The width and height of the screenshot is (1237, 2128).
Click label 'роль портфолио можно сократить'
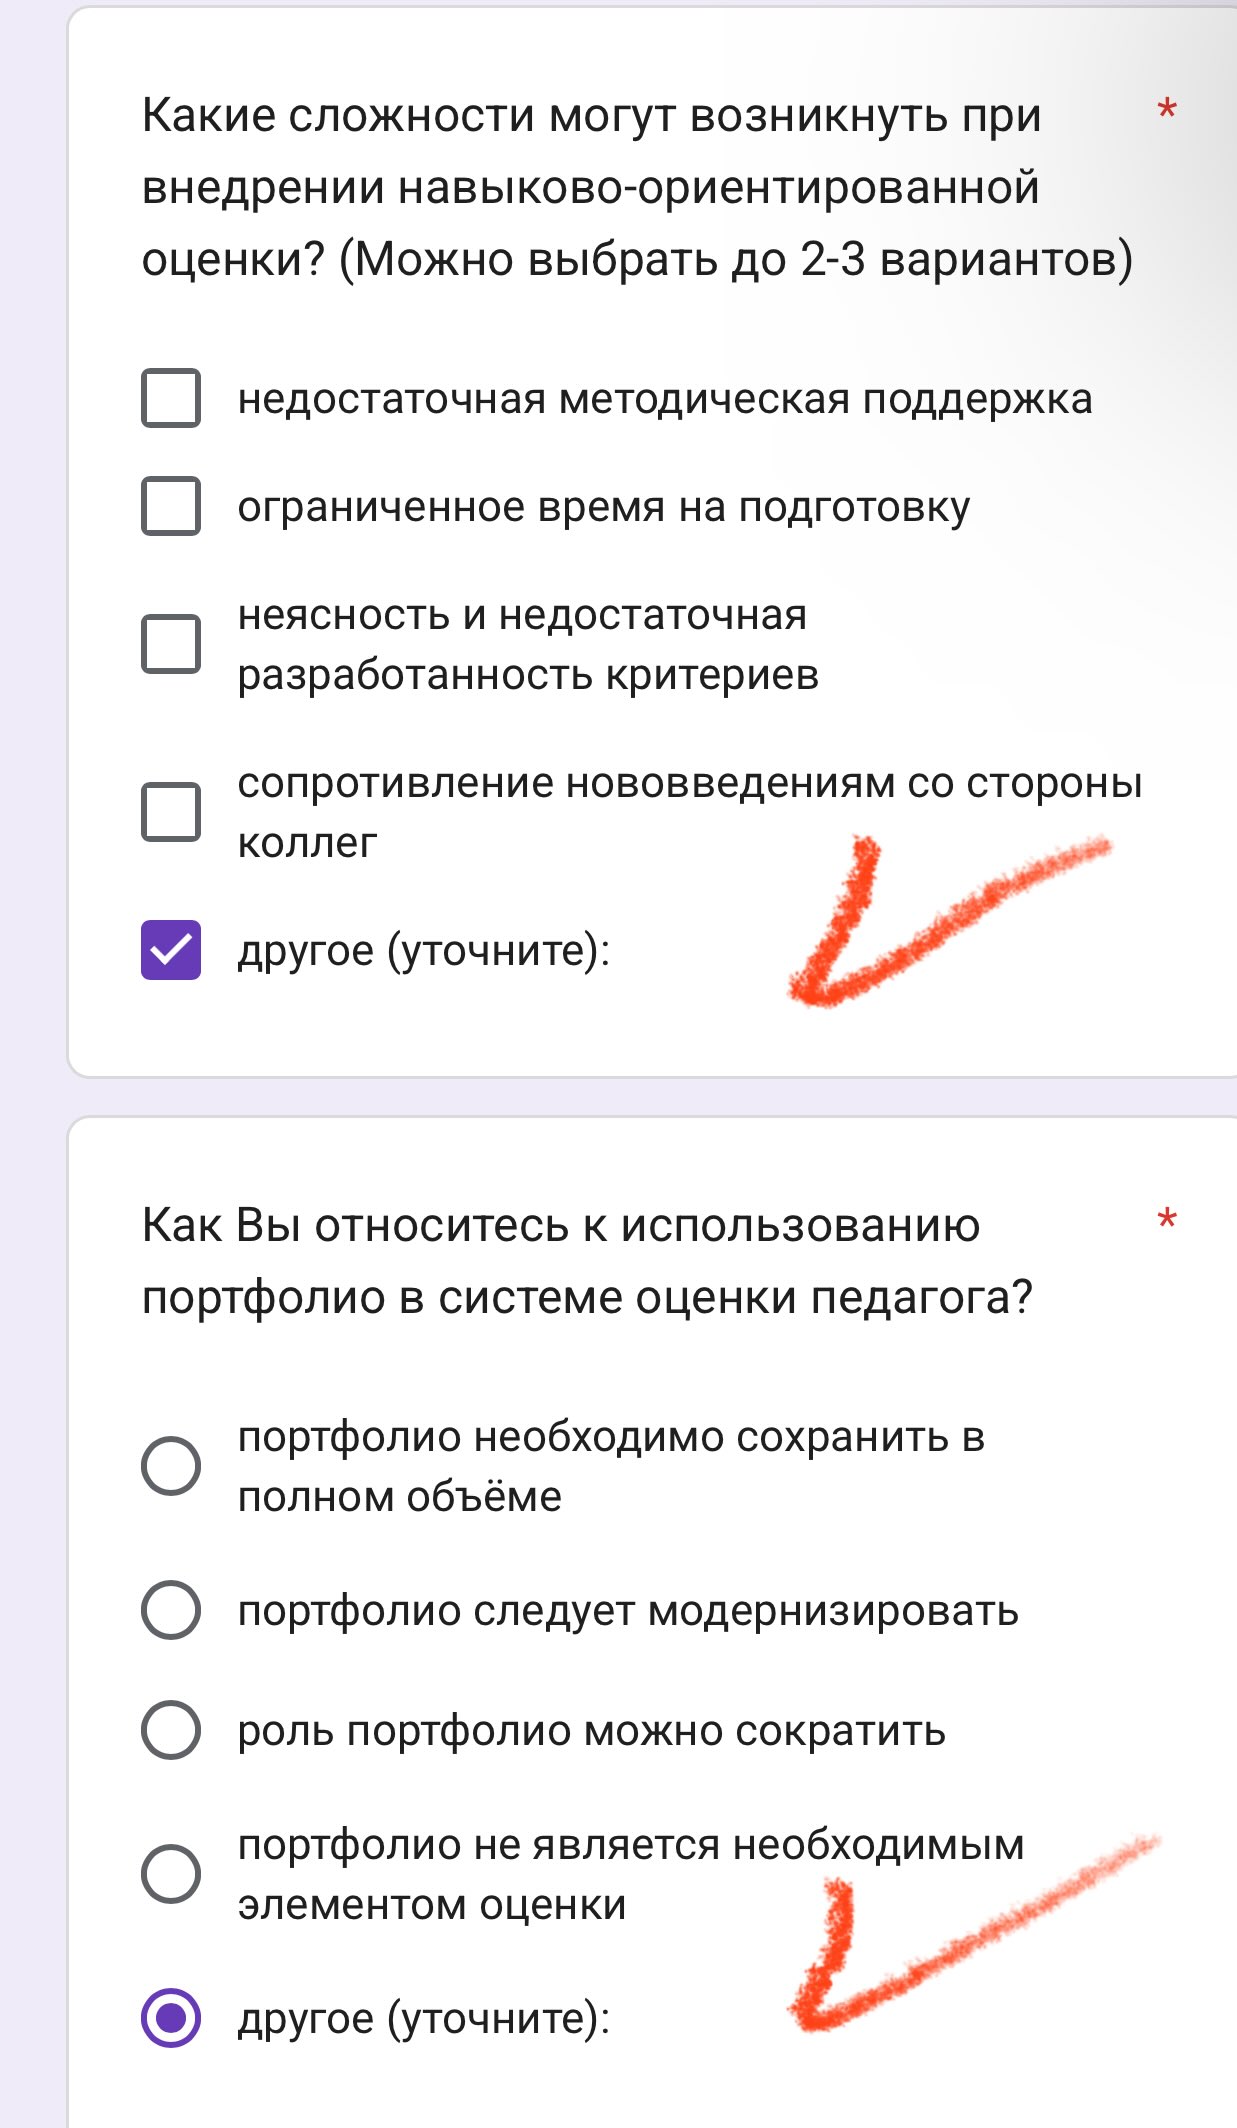(x=592, y=1731)
